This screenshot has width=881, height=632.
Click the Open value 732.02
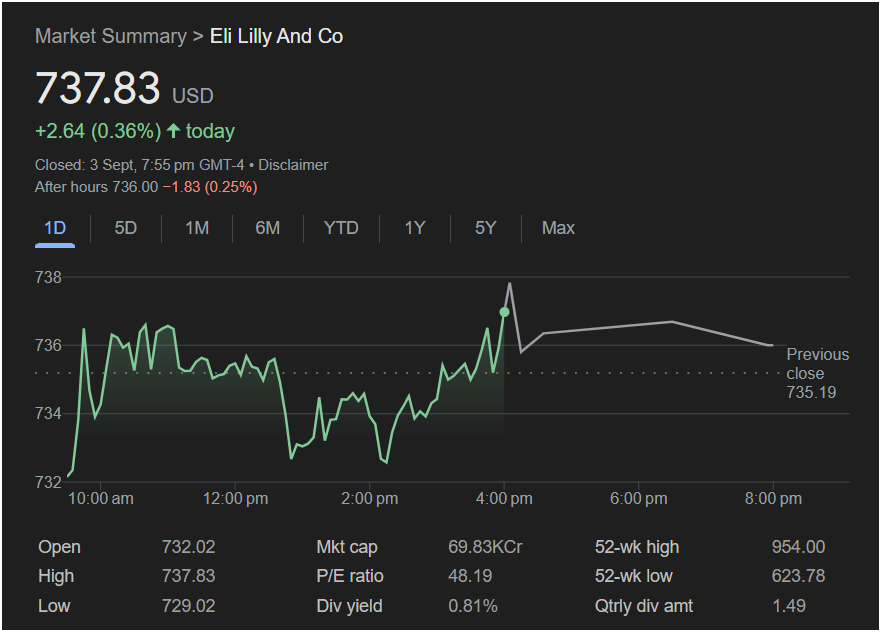coord(189,547)
